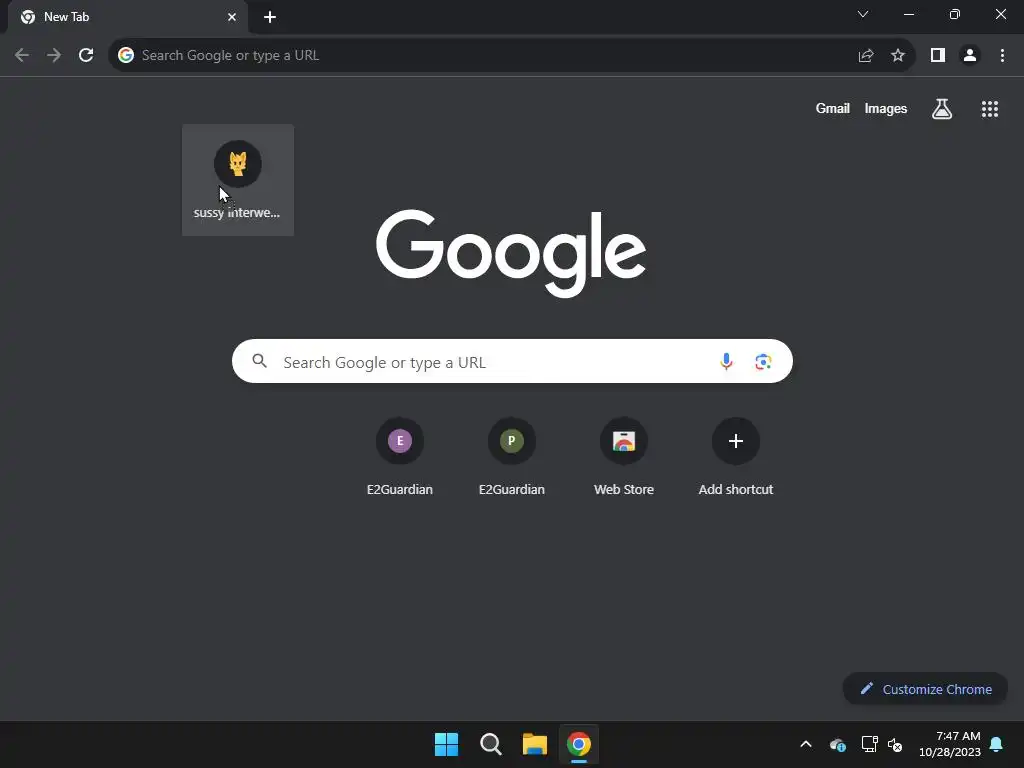The height and width of the screenshot is (768, 1024).
Task: Start voice search with microphone icon
Action: pos(726,361)
